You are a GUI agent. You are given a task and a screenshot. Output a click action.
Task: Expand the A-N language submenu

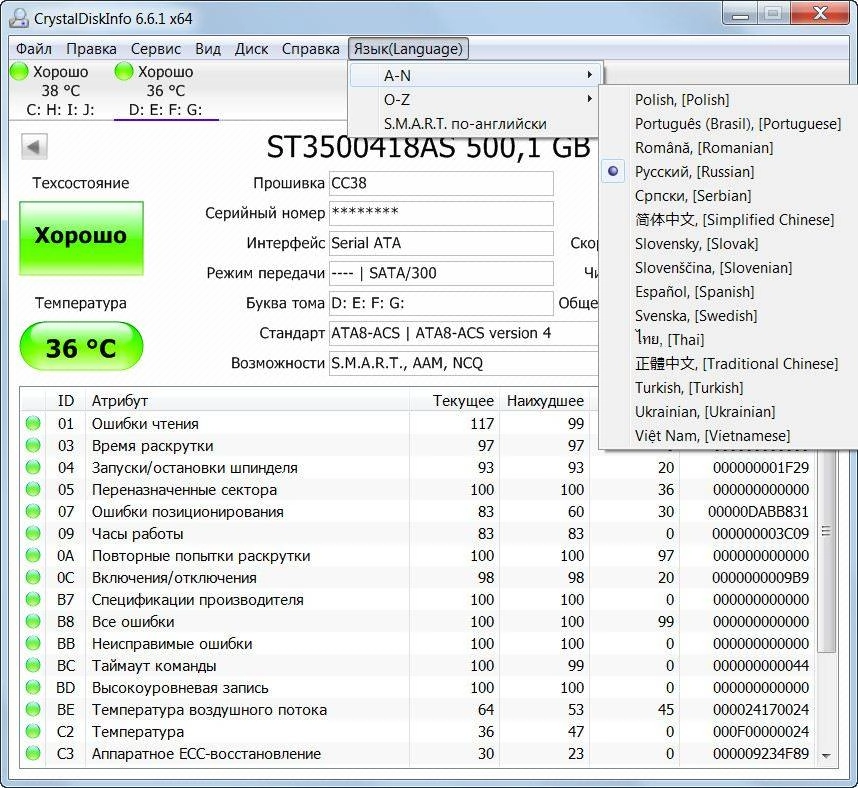[475, 76]
